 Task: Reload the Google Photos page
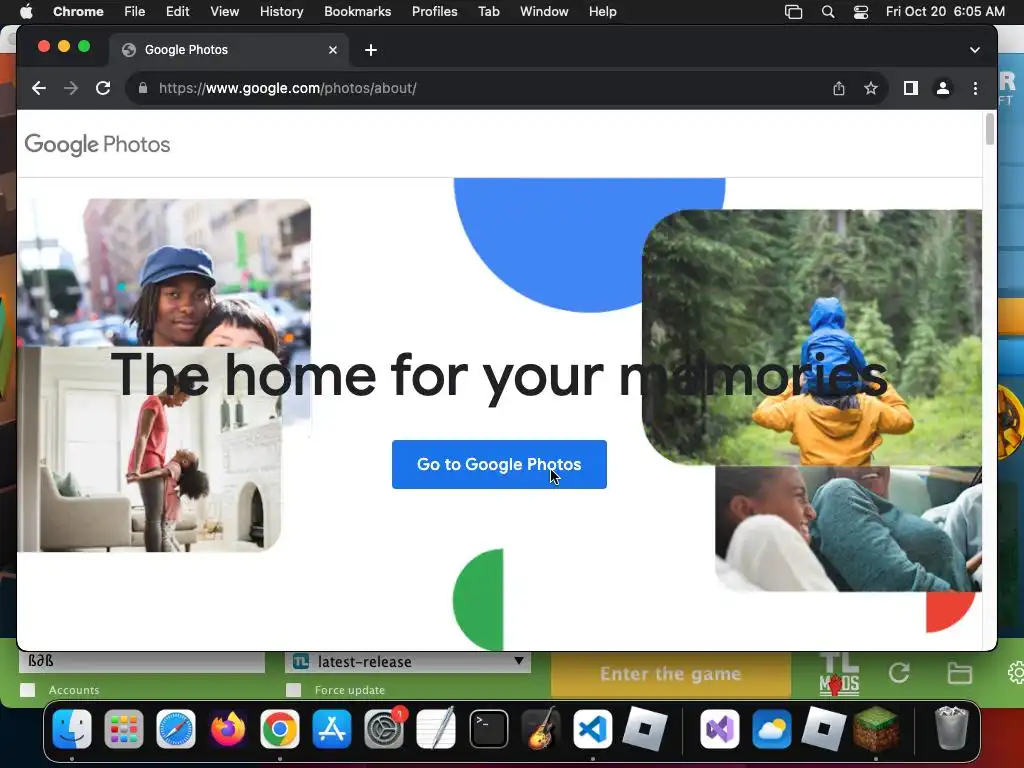pyautogui.click(x=103, y=88)
